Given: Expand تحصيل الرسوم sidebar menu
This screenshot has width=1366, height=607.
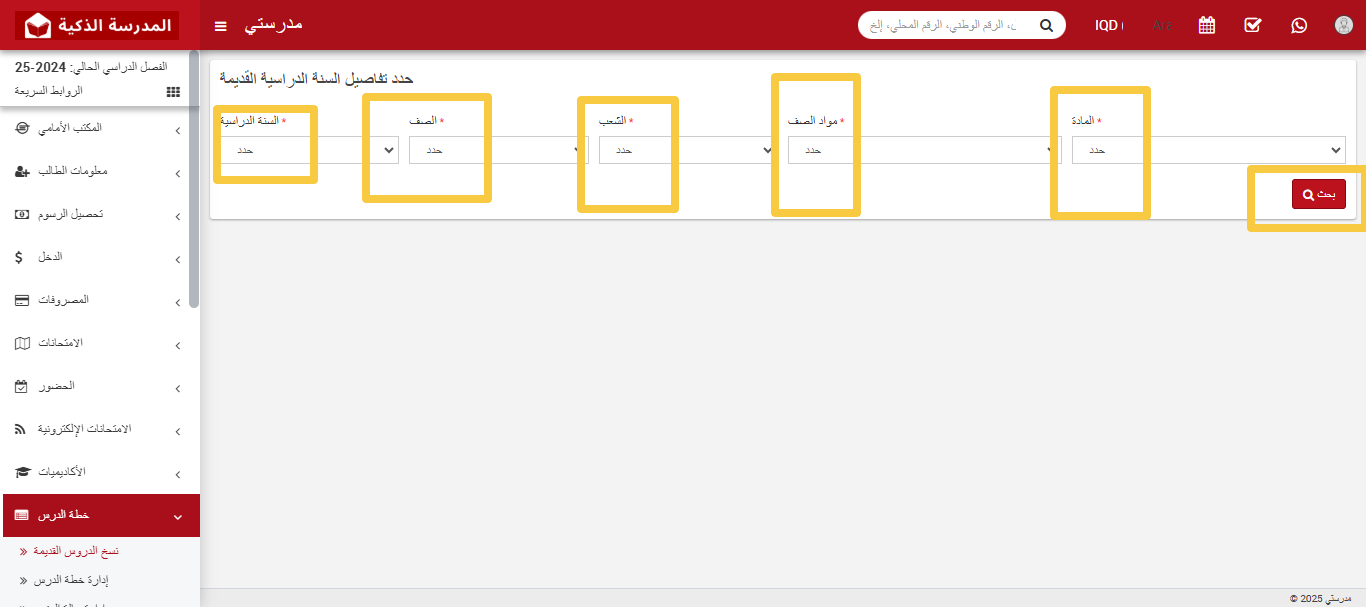Looking at the screenshot, I should click(100, 214).
